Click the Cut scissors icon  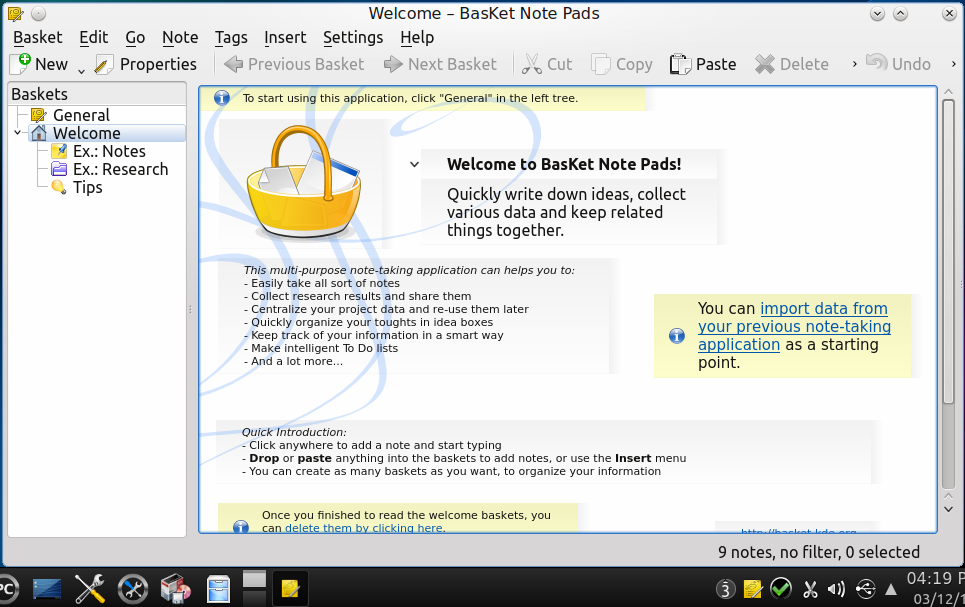click(x=531, y=64)
